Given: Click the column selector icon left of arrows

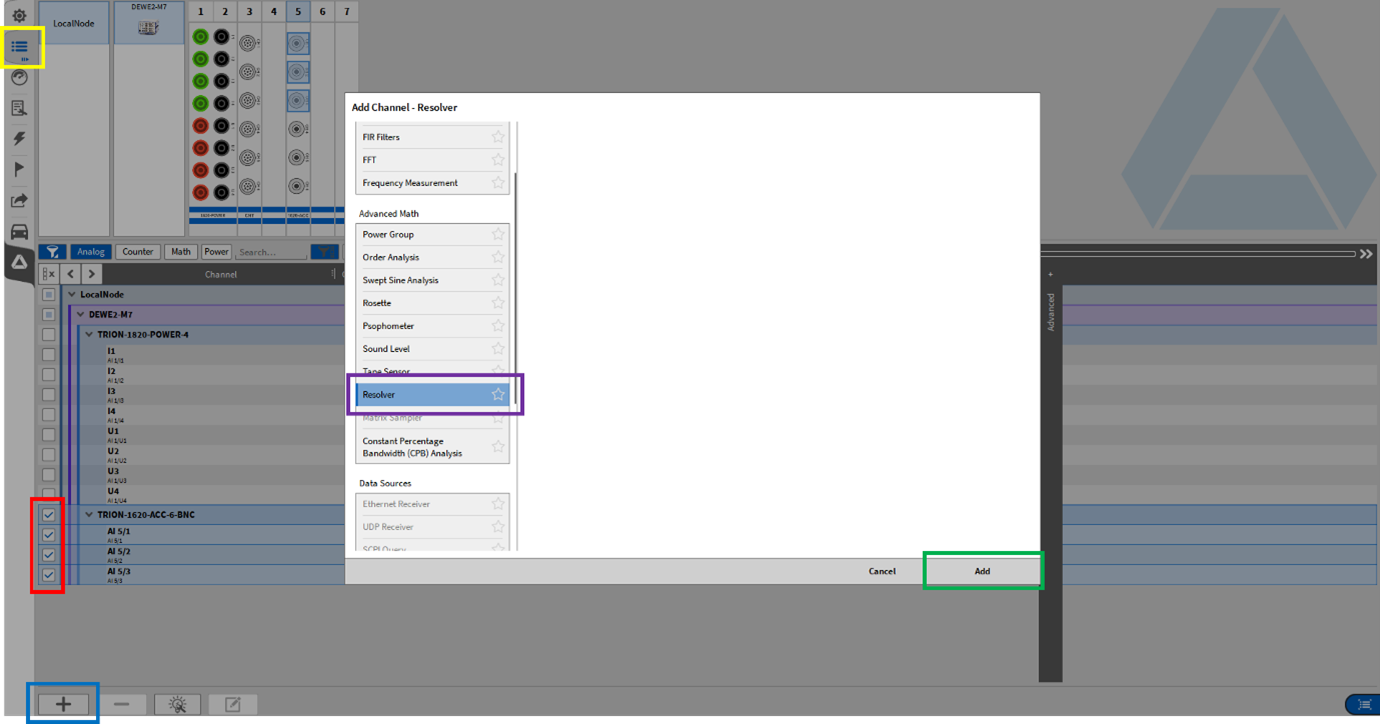Looking at the screenshot, I should coord(48,274).
